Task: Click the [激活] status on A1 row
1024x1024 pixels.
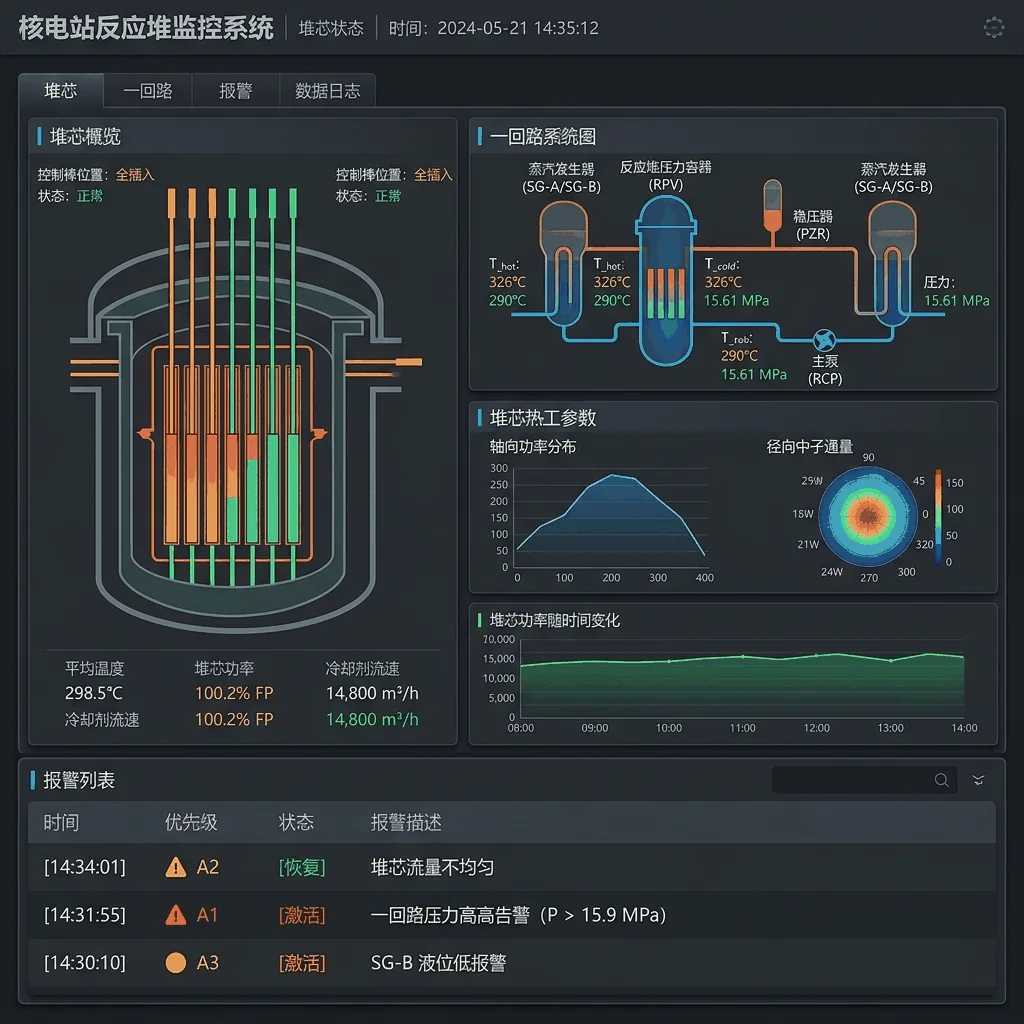Action: coord(302,915)
